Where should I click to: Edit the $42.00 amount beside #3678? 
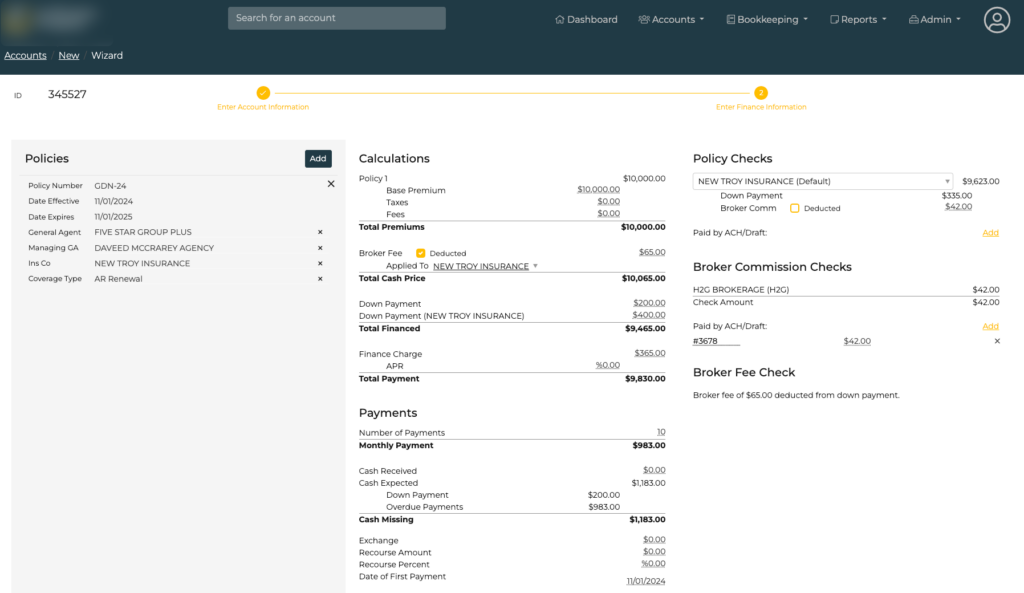[x=857, y=341]
